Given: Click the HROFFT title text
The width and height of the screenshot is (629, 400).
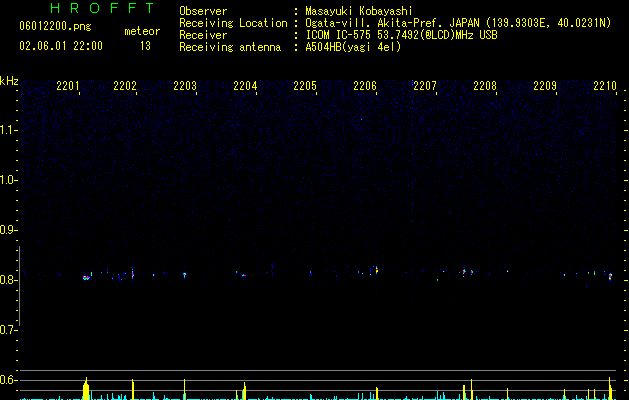Looking at the screenshot, I should [x=103, y=8].
